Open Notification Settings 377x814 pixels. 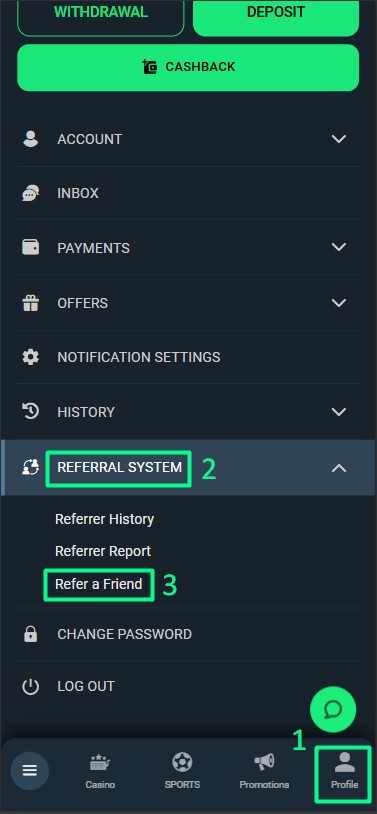[188, 357]
